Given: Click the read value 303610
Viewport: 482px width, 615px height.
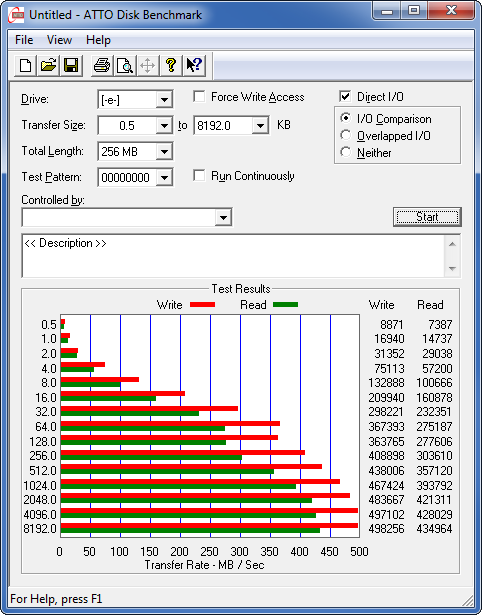Looking at the screenshot, I should pyautogui.click(x=434, y=456).
